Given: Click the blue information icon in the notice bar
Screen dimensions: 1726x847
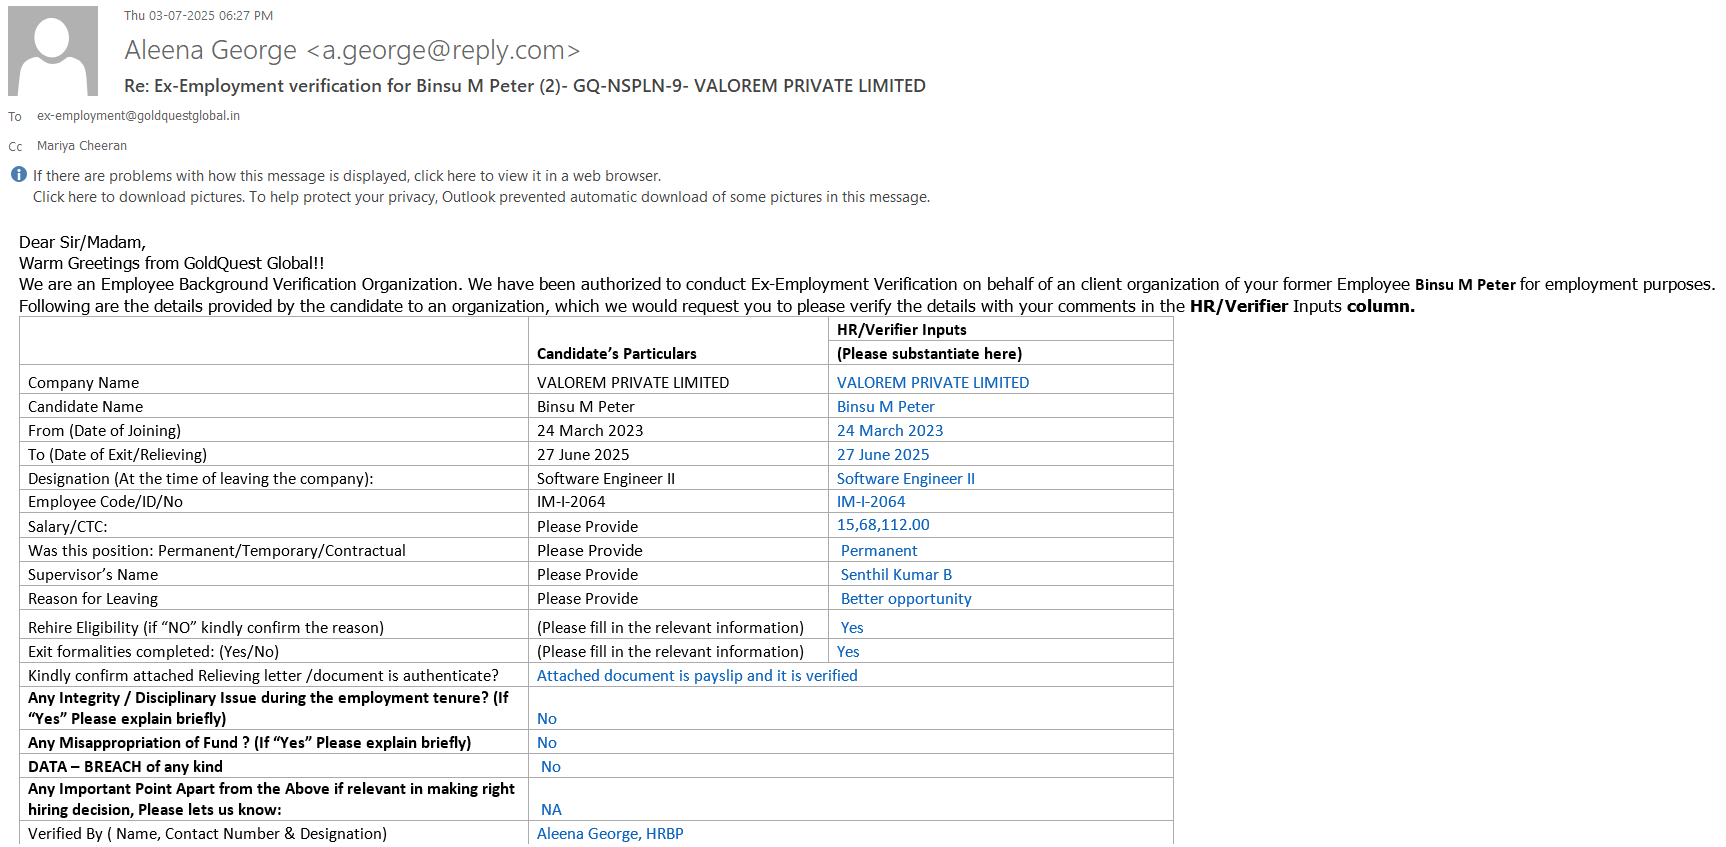Looking at the screenshot, I should click(x=19, y=175).
